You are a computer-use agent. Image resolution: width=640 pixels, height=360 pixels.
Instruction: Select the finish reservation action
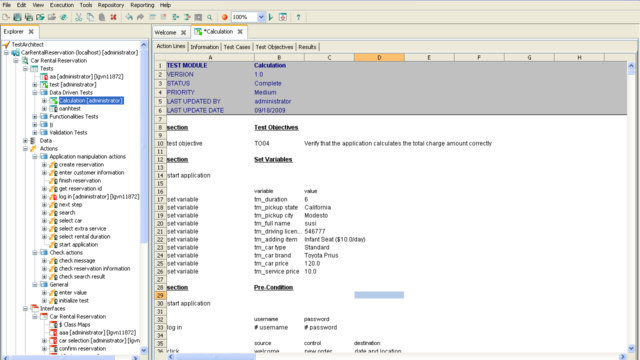tap(80, 180)
